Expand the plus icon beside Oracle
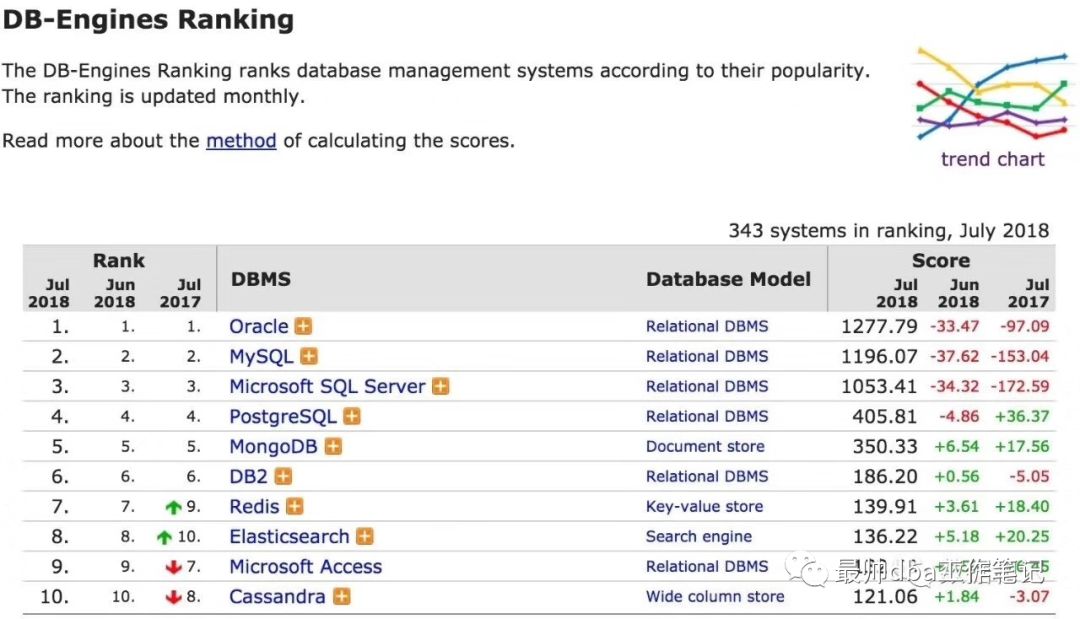Viewport: 1080px width, 619px height. (x=303, y=327)
